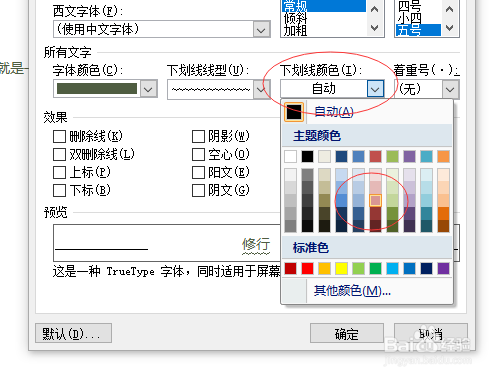Image resolution: width=501 pixels, height=378 pixels.
Task: Select 倾斜 italic in the style list
Action: pos(324,18)
